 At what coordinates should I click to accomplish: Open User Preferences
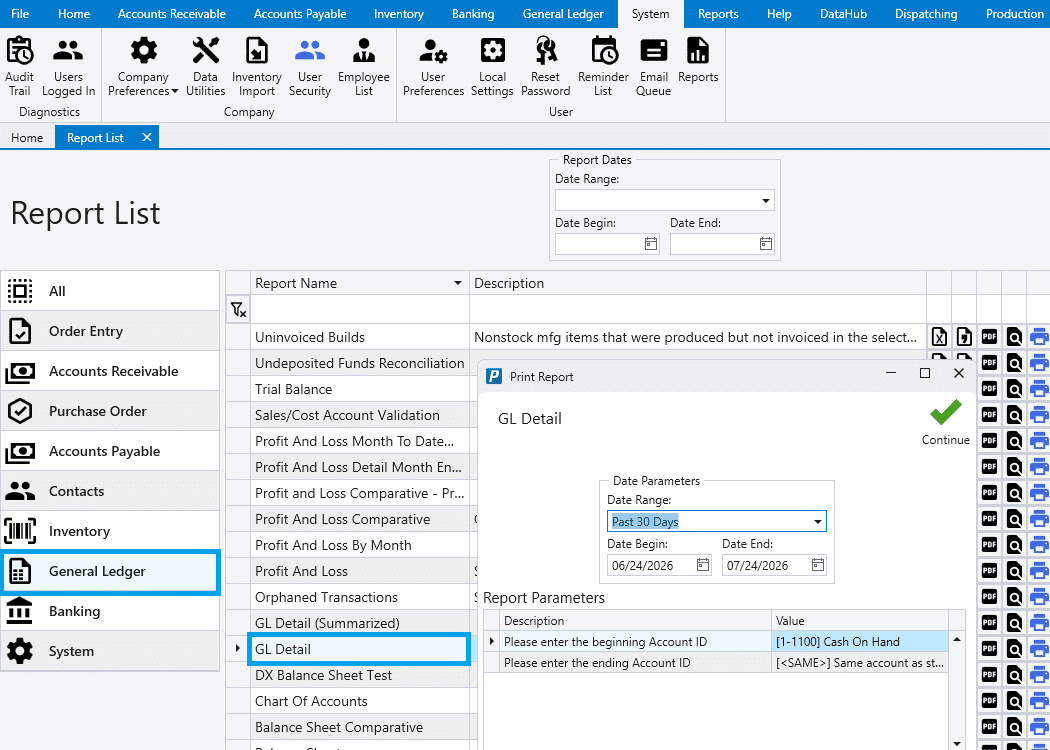pos(433,66)
